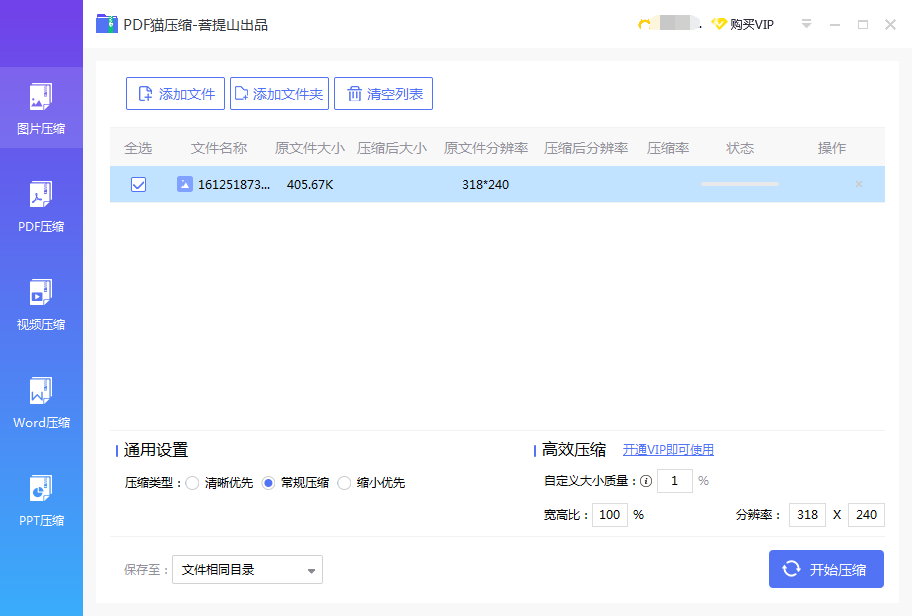Image resolution: width=912 pixels, height=616 pixels.
Task: Click the 405.67K file size cell
Action: 310,185
